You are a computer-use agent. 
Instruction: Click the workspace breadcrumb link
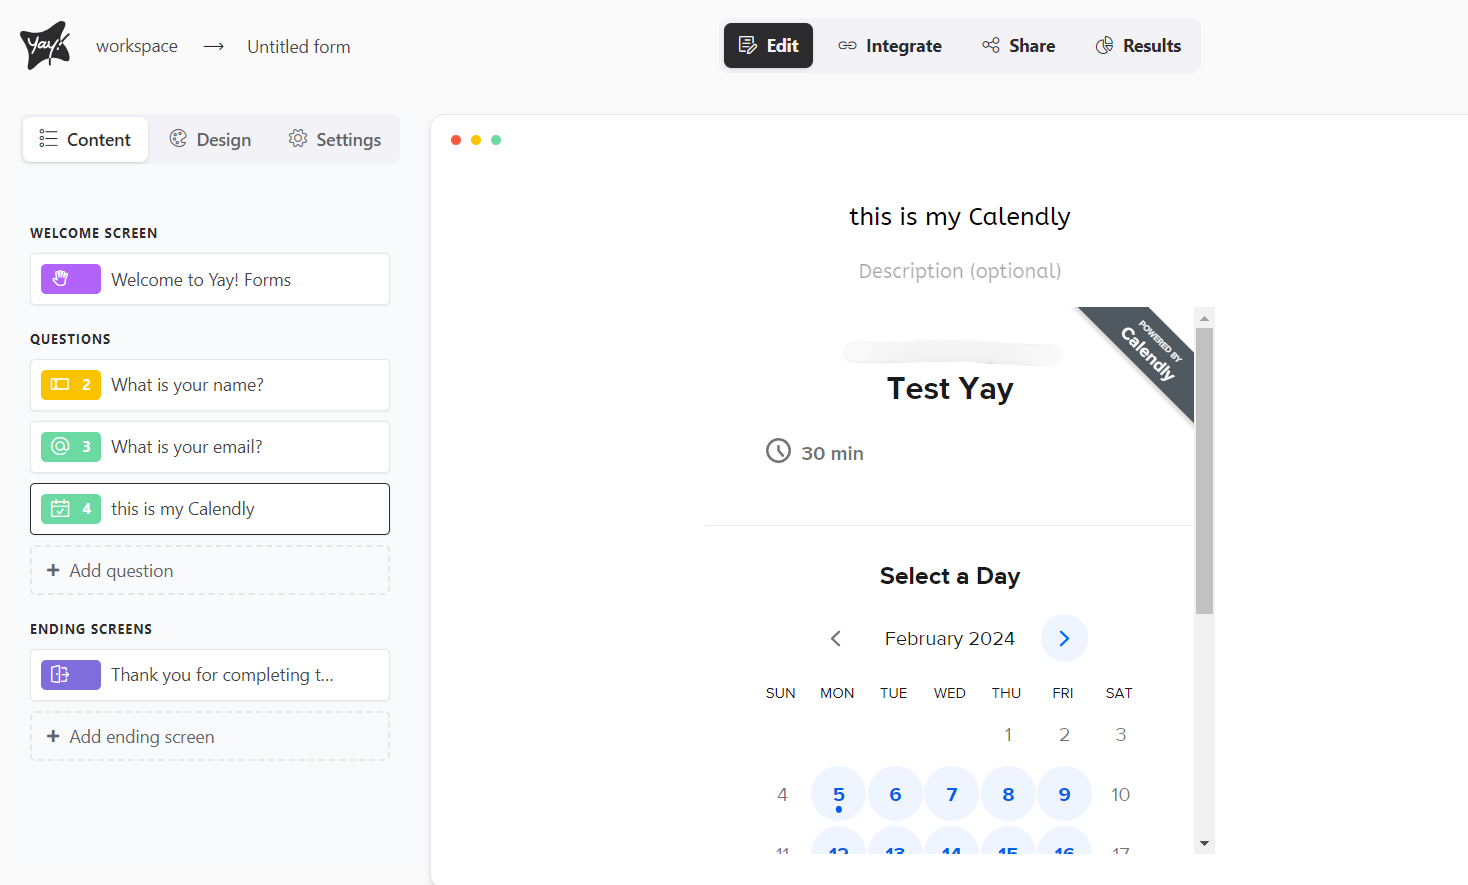(x=137, y=47)
